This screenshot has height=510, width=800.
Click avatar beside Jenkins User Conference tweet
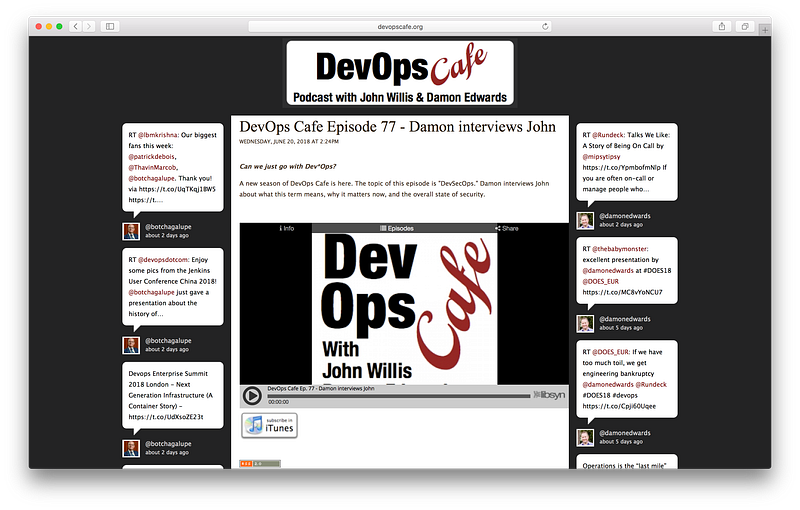tap(131, 345)
